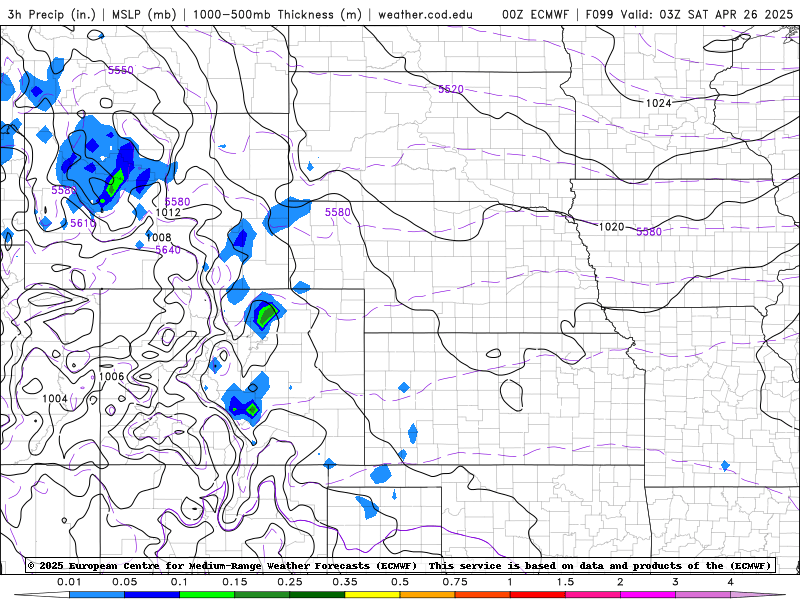Select the dark blue legend color segment
This screenshot has width=800, height=600.
152,595
